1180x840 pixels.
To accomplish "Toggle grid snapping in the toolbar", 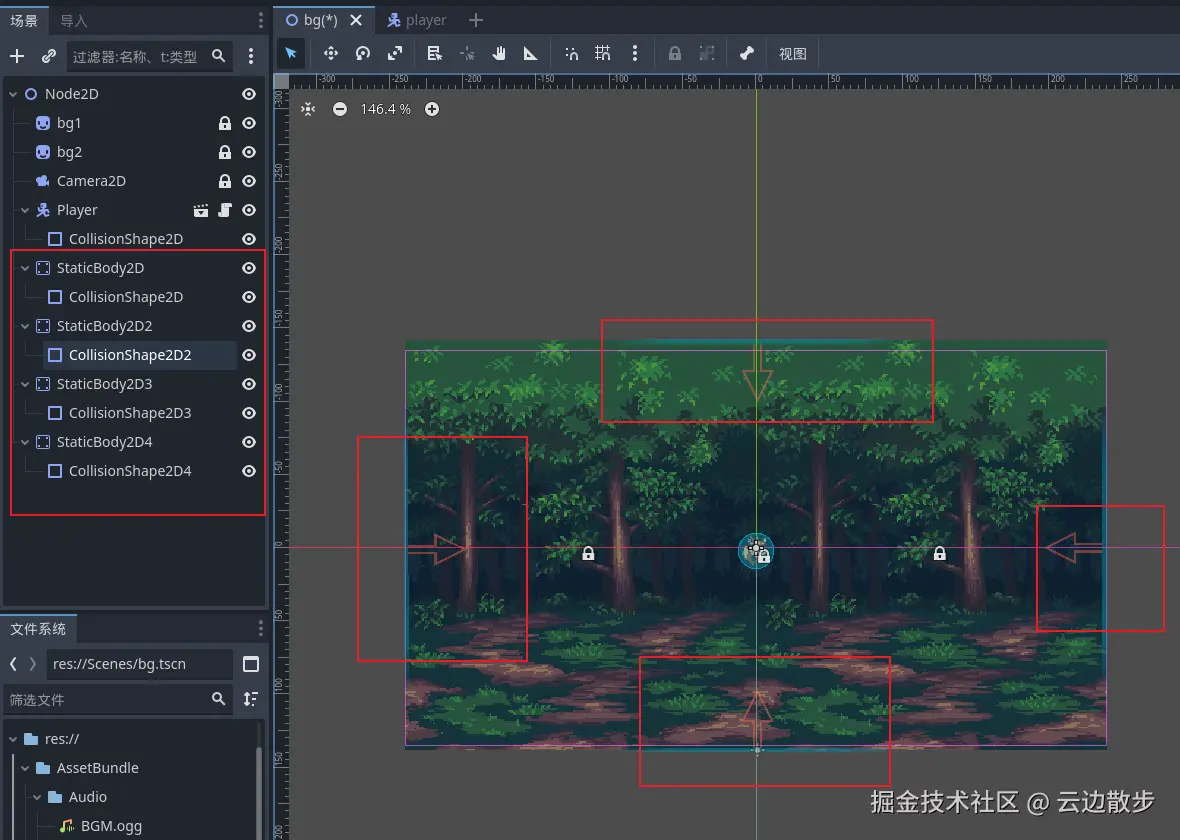I will (603, 54).
